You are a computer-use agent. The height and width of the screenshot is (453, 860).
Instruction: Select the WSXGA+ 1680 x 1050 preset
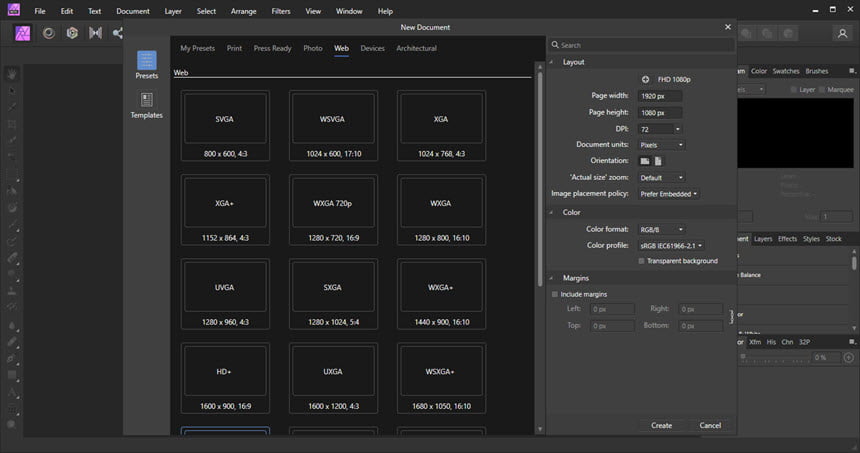tap(441, 378)
